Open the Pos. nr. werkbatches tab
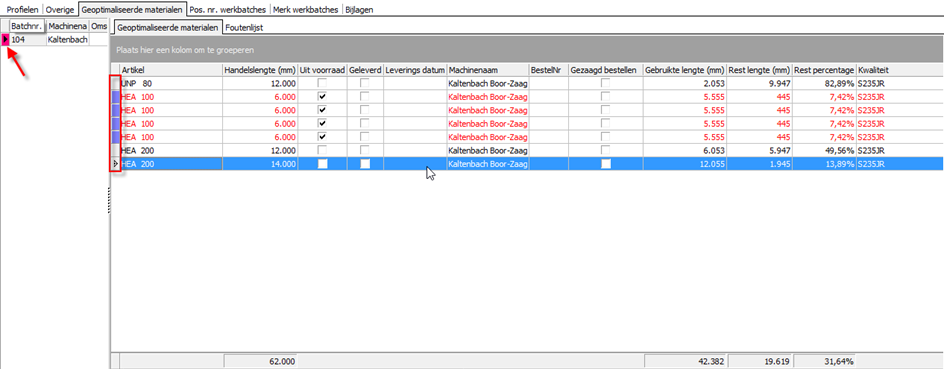This screenshot has height=369, width=944. click(x=228, y=10)
